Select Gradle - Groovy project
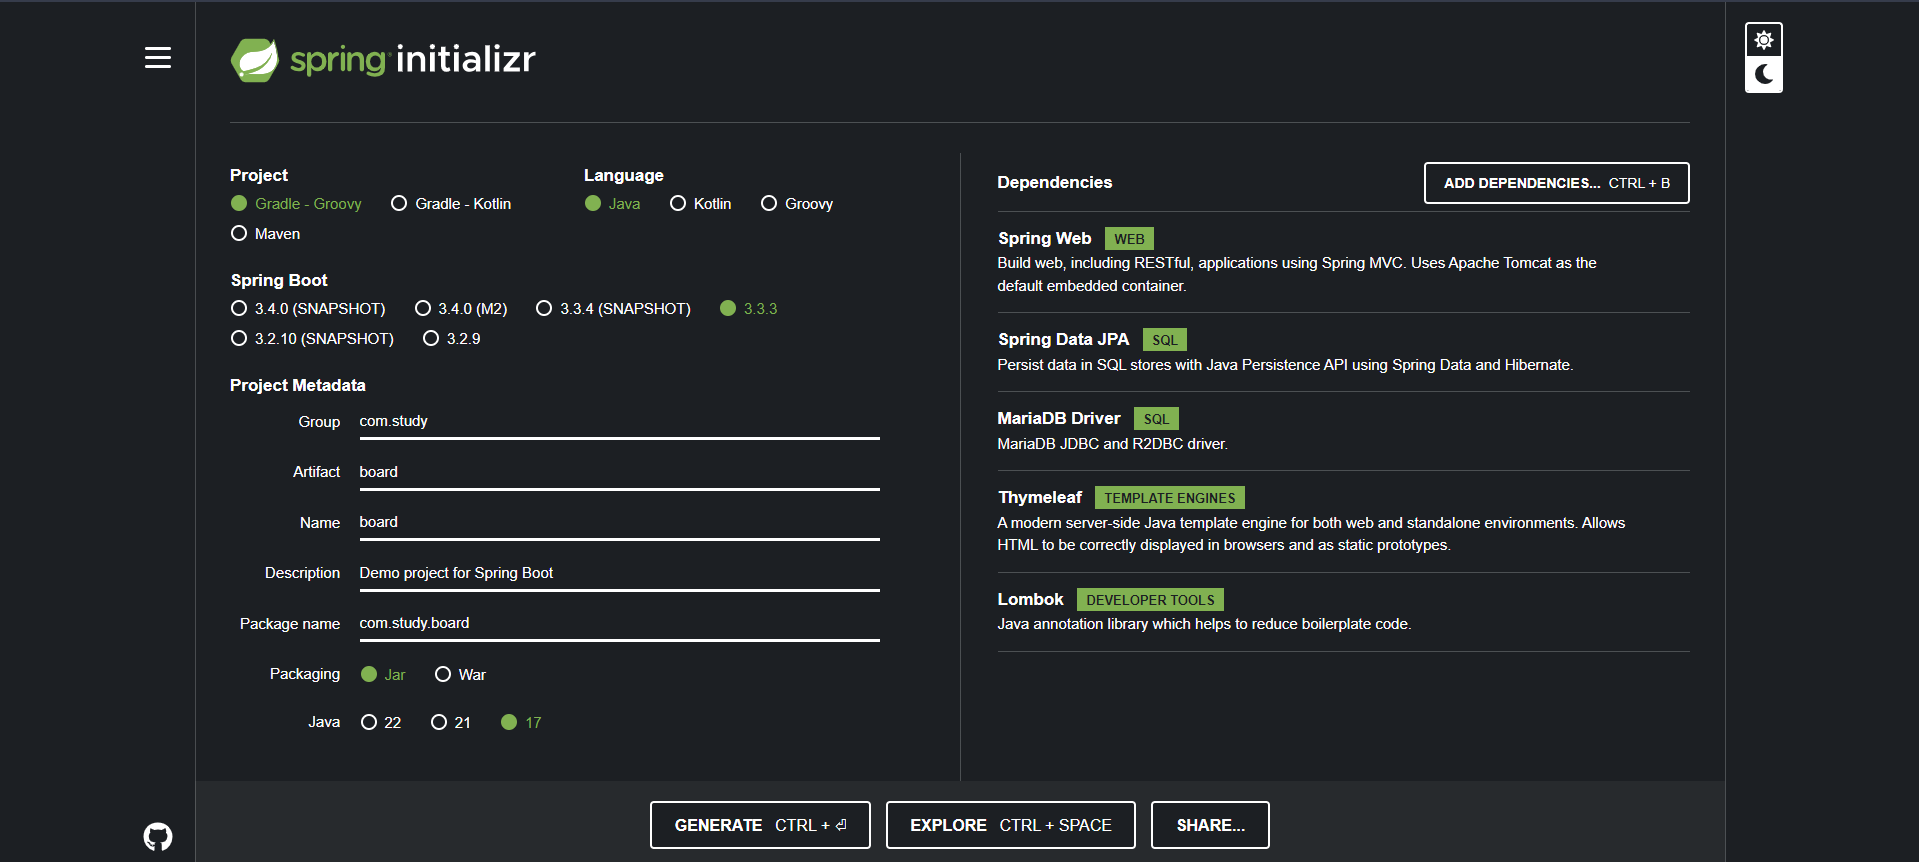The image size is (1919, 862). (x=296, y=204)
